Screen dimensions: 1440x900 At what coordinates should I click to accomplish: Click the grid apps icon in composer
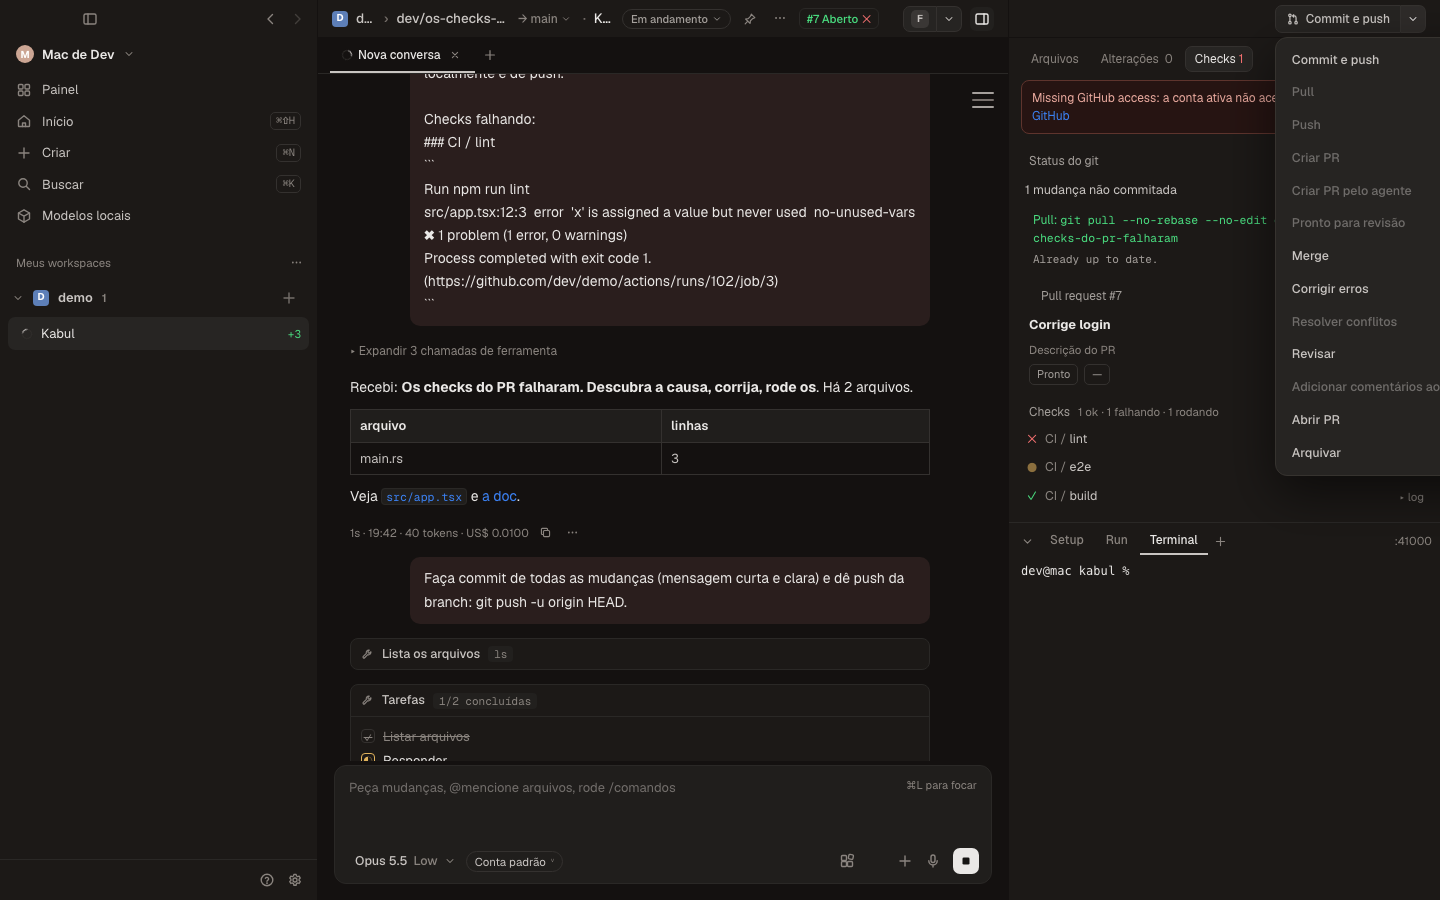(x=847, y=861)
